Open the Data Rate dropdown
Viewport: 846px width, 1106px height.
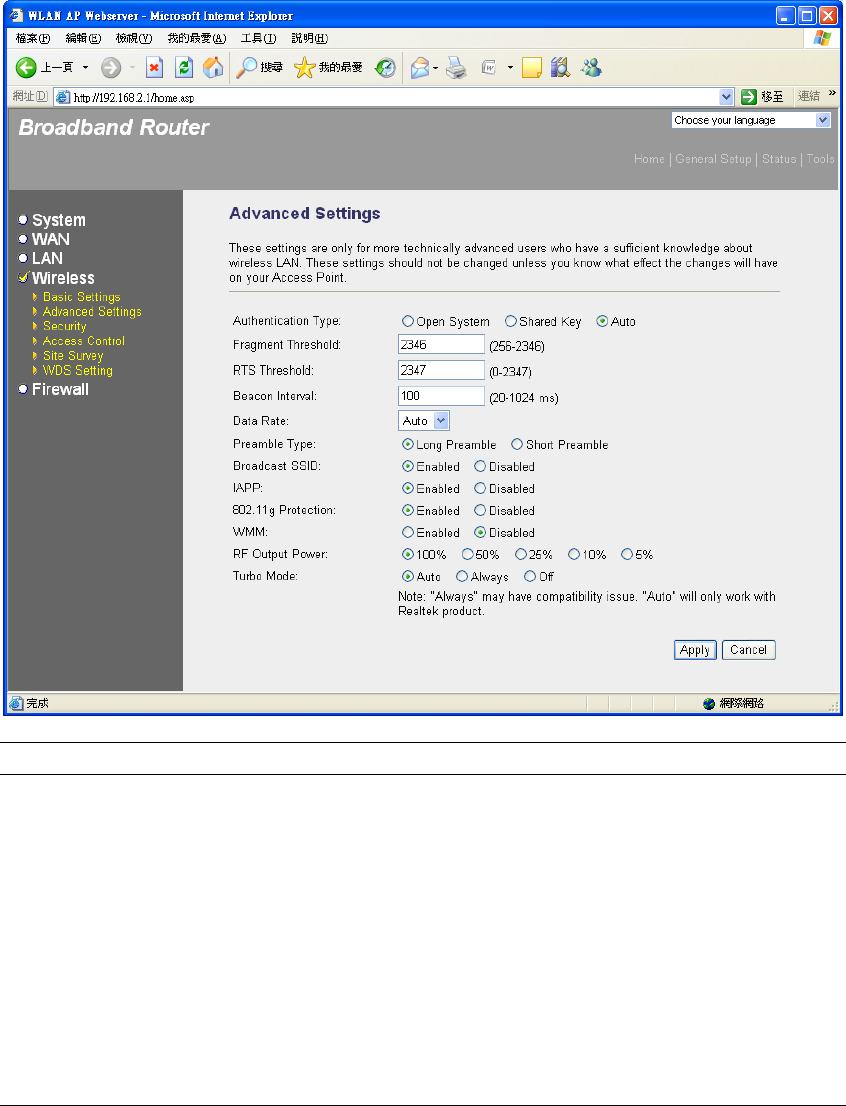click(424, 420)
